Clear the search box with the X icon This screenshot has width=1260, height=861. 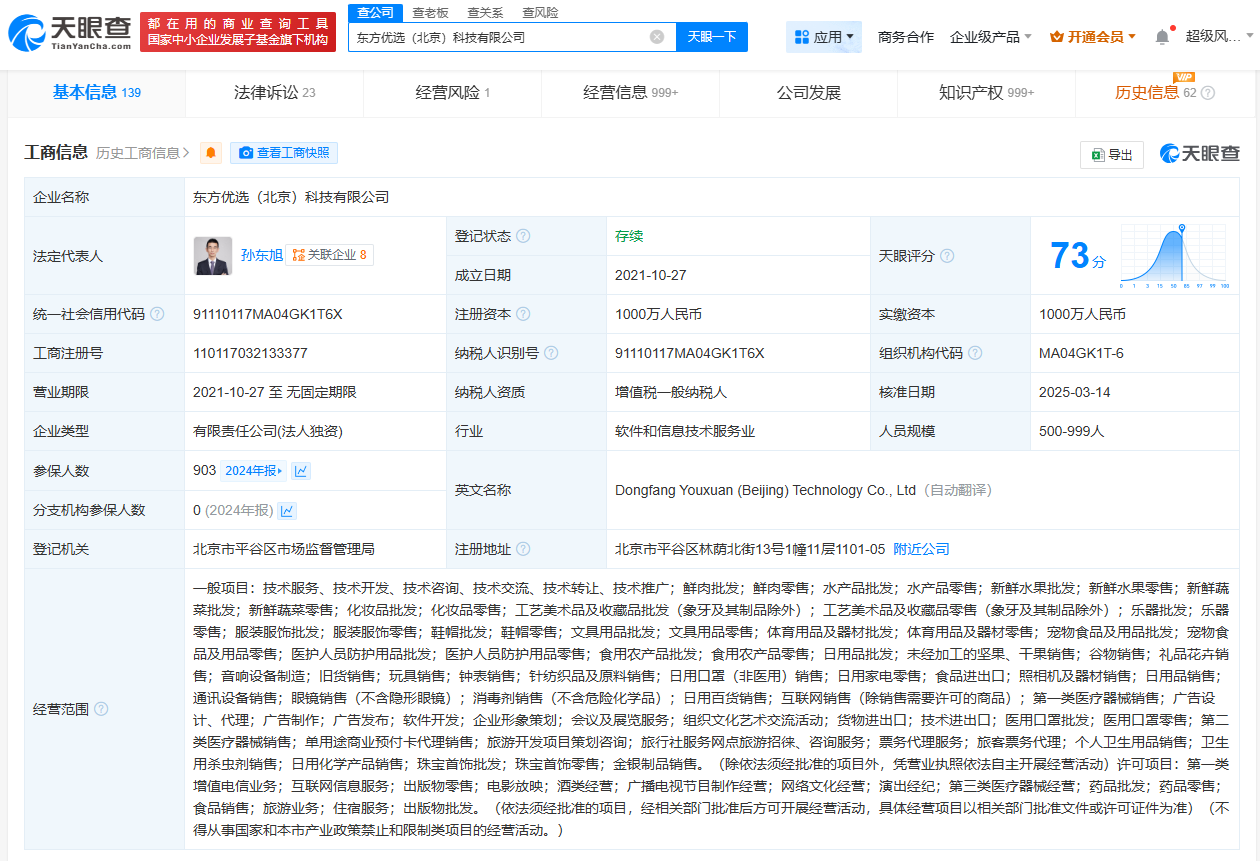coord(657,37)
